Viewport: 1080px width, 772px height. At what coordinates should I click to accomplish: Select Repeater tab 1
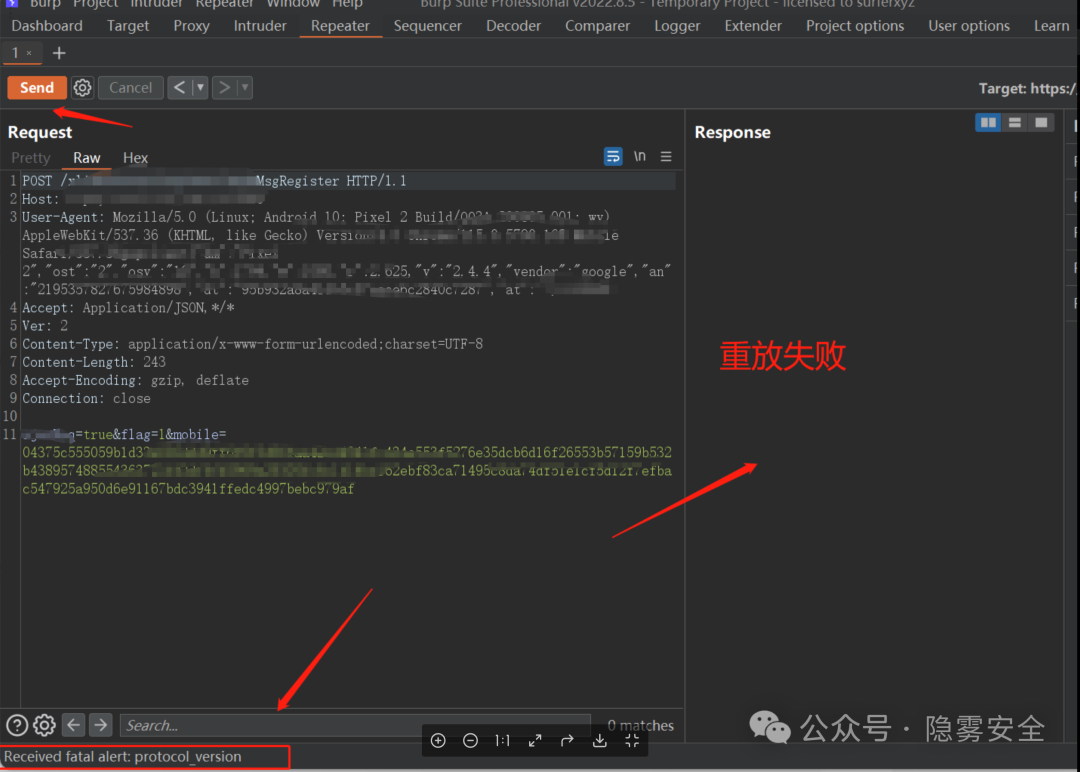15,53
